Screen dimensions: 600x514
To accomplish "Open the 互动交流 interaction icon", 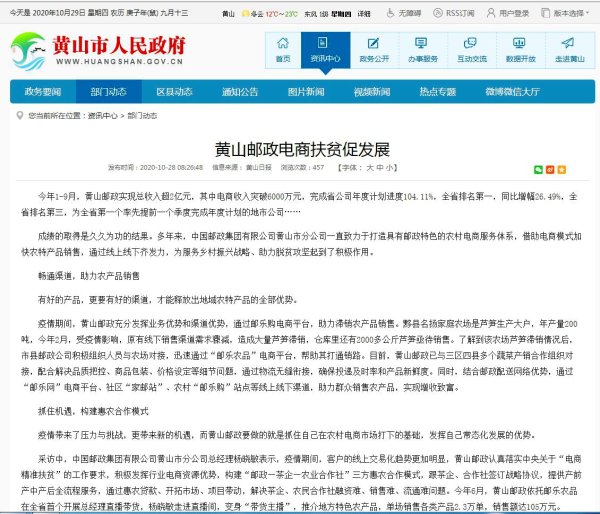I will (x=471, y=51).
